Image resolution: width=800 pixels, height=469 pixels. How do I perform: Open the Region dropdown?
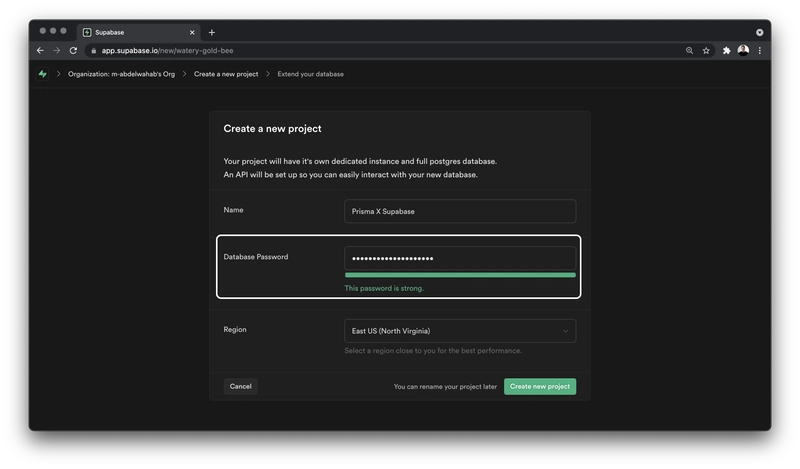(460, 331)
